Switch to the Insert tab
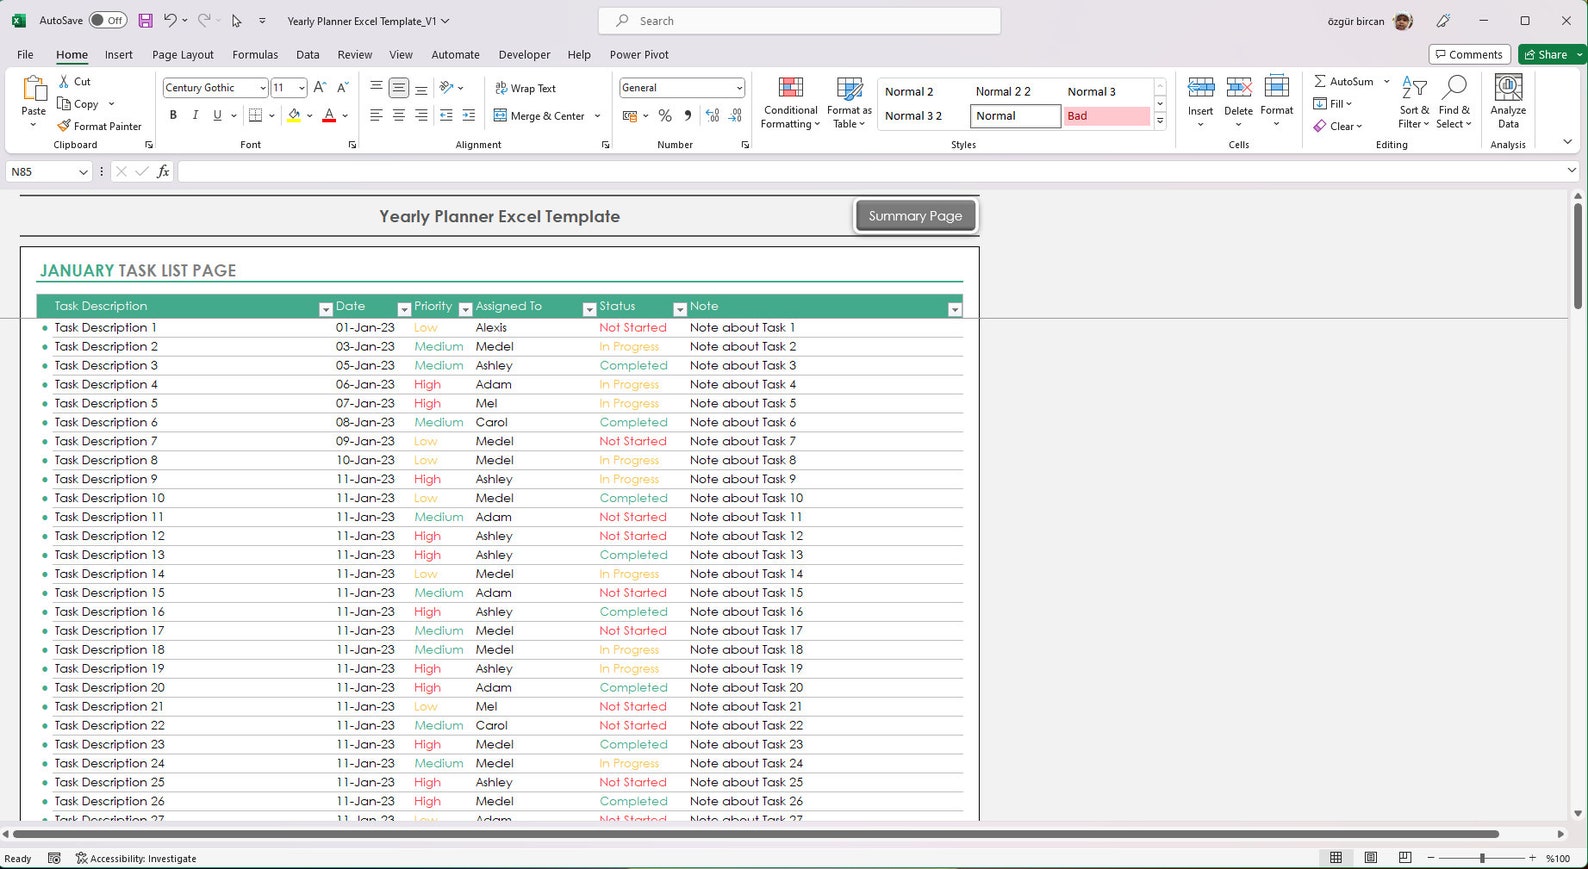Viewport: 1588px width, 869px height. point(118,55)
